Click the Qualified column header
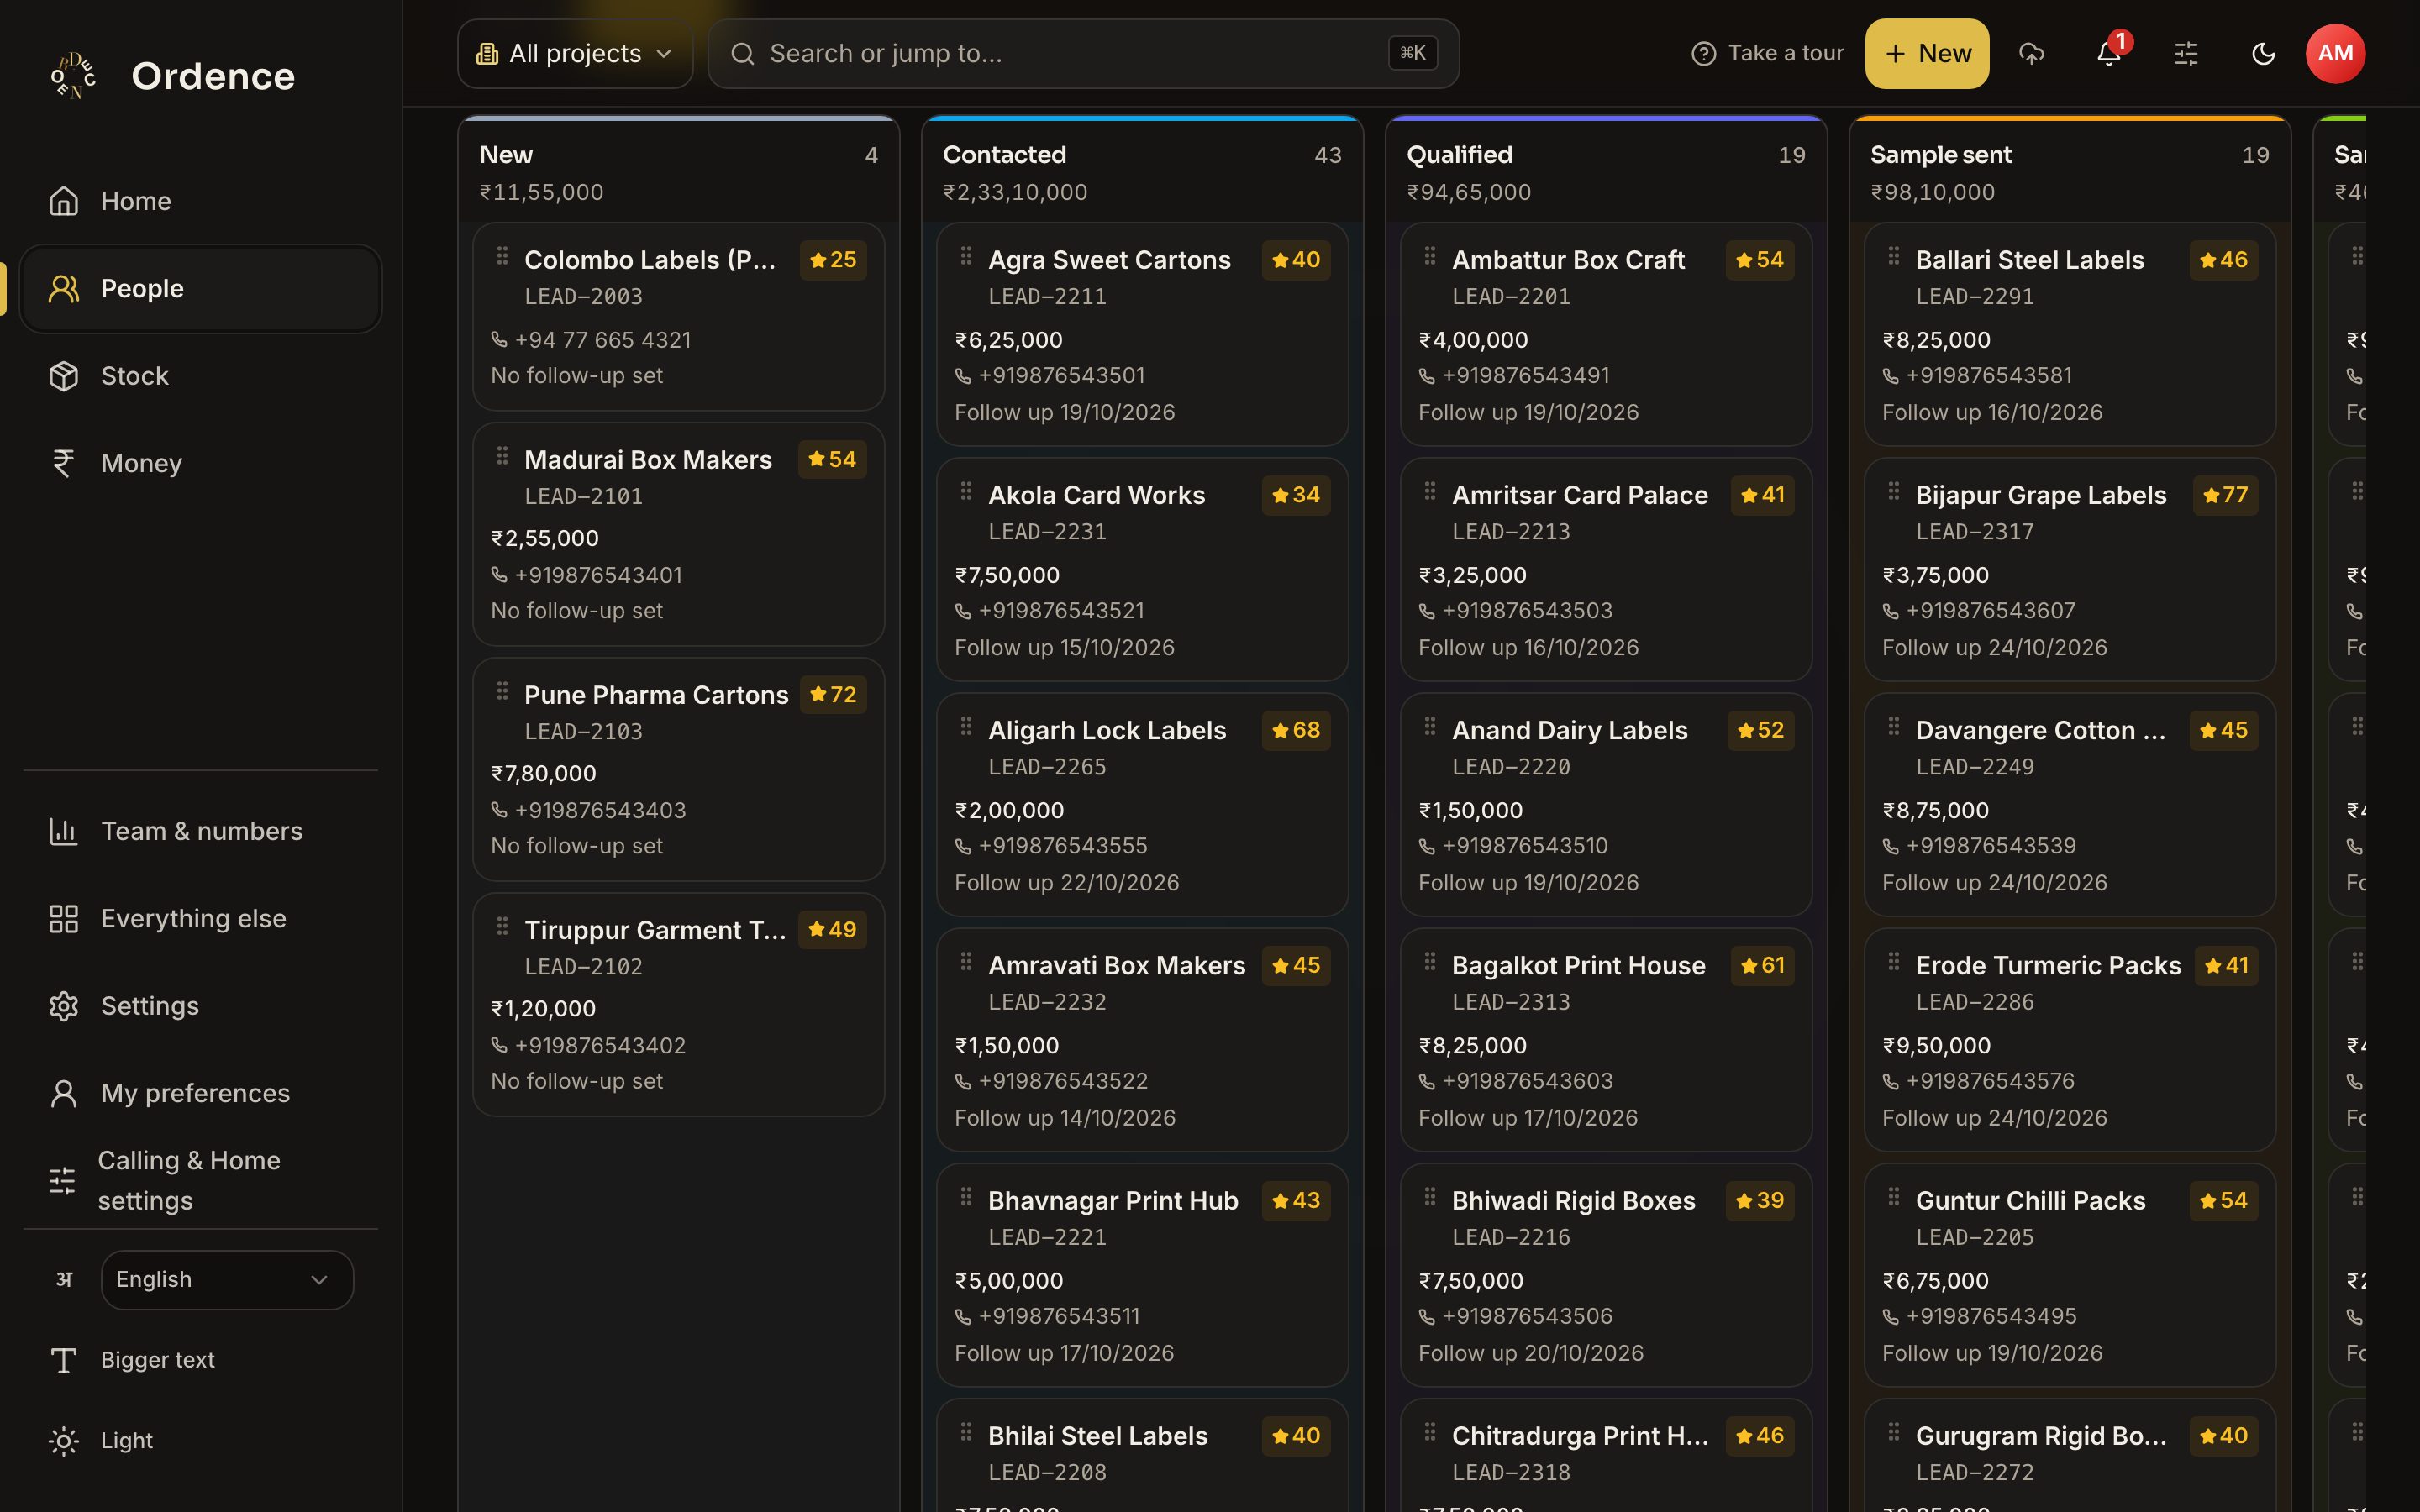Viewport: 2420px width, 1512px height. pos(1606,172)
